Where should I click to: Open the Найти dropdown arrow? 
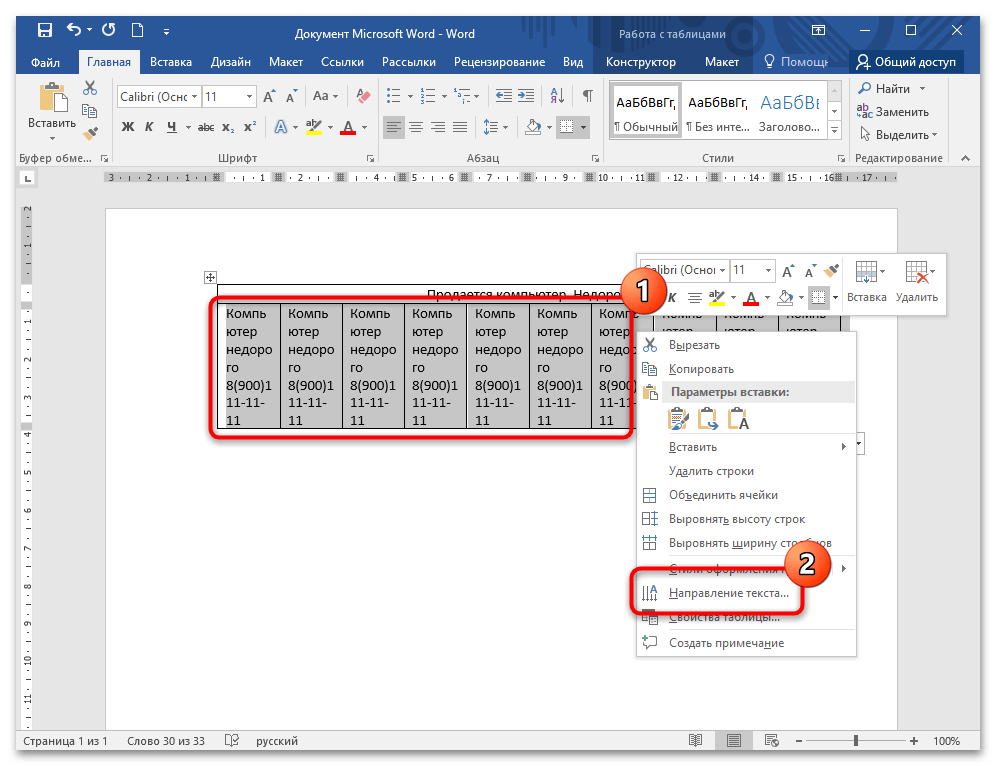point(922,88)
